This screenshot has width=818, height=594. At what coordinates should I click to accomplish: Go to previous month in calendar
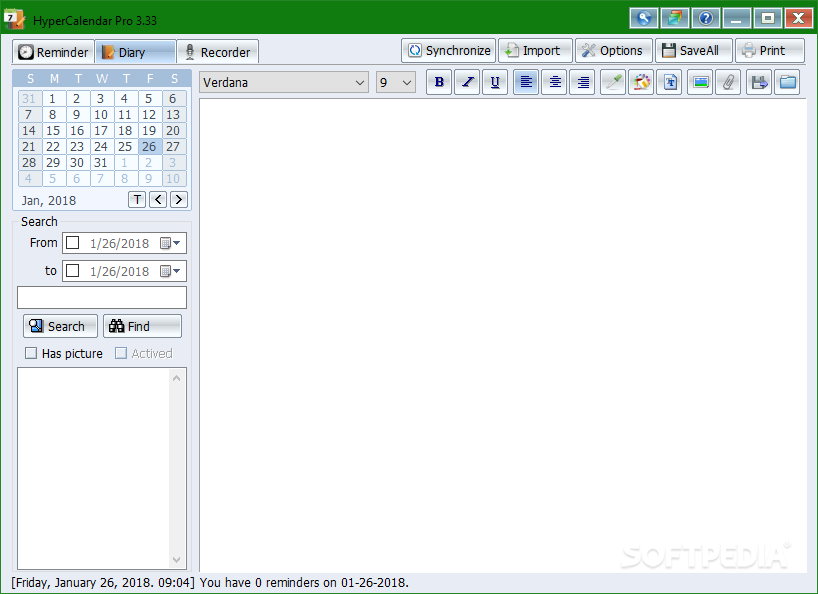(x=158, y=199)
